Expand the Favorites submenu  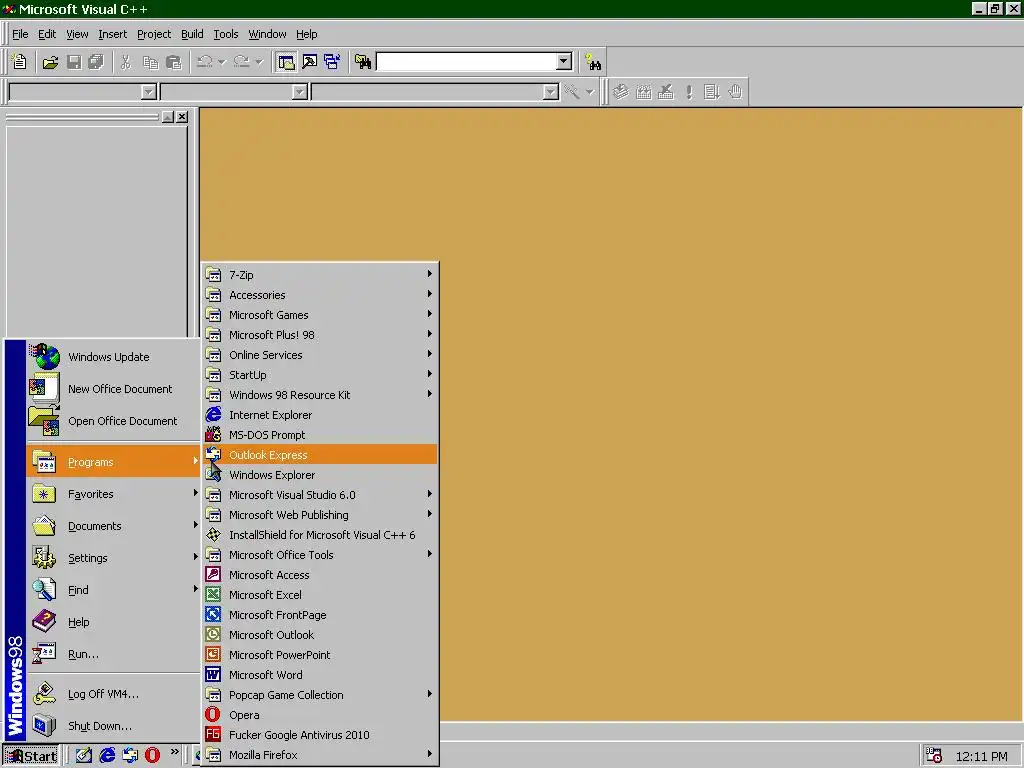(114, 494)
